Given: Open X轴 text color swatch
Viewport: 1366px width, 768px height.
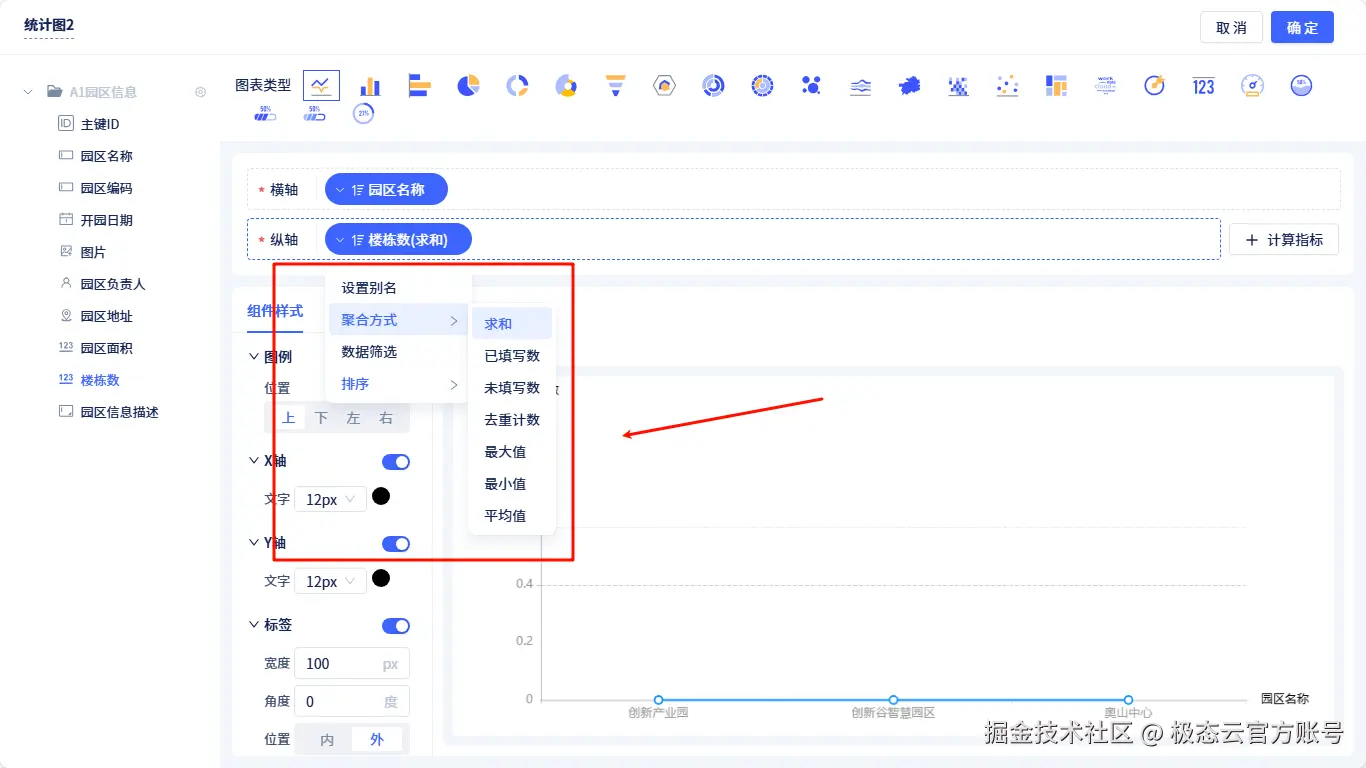Looking at the screenshot, I should (381, 496).
